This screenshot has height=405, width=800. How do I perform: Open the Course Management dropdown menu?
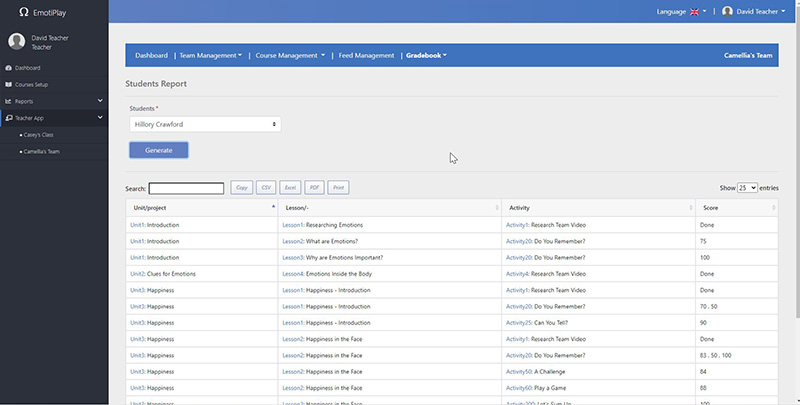click(290, 56)
